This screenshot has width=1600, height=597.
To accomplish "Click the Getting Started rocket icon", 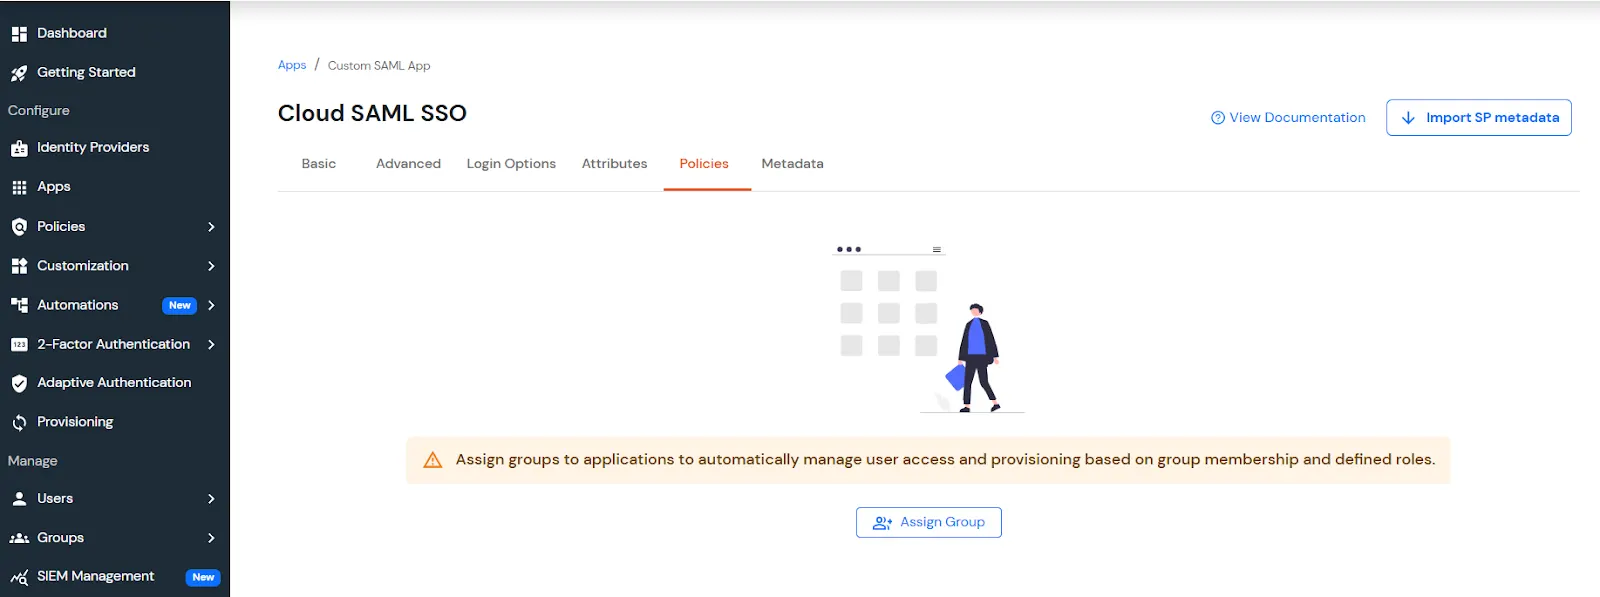I will point(19,73).
